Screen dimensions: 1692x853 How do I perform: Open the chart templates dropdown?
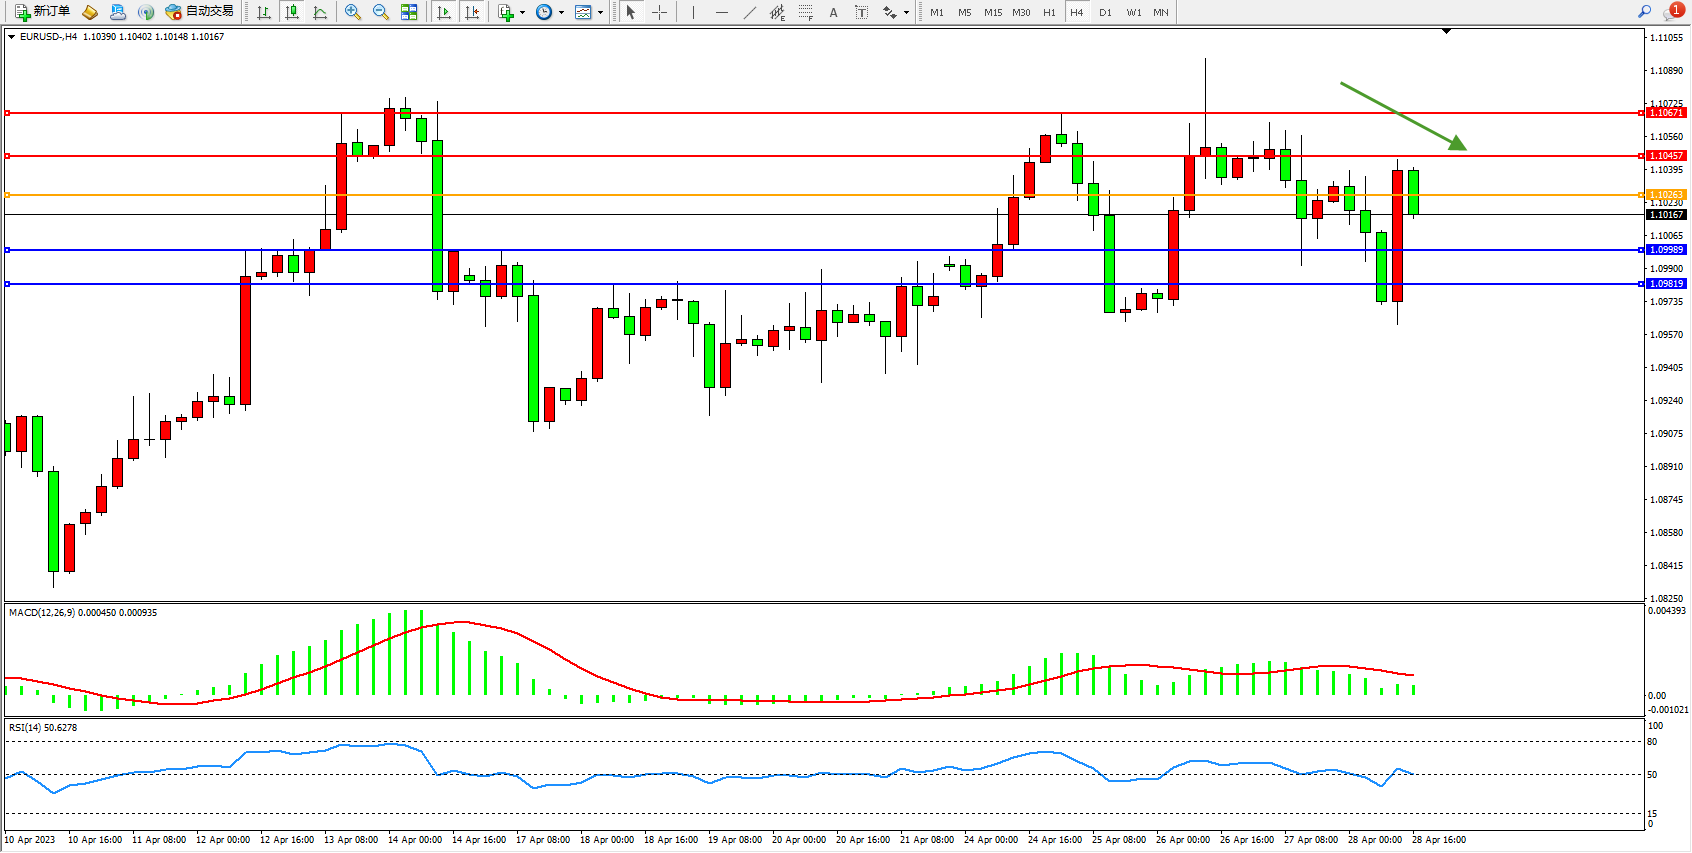tap(600, 13)
